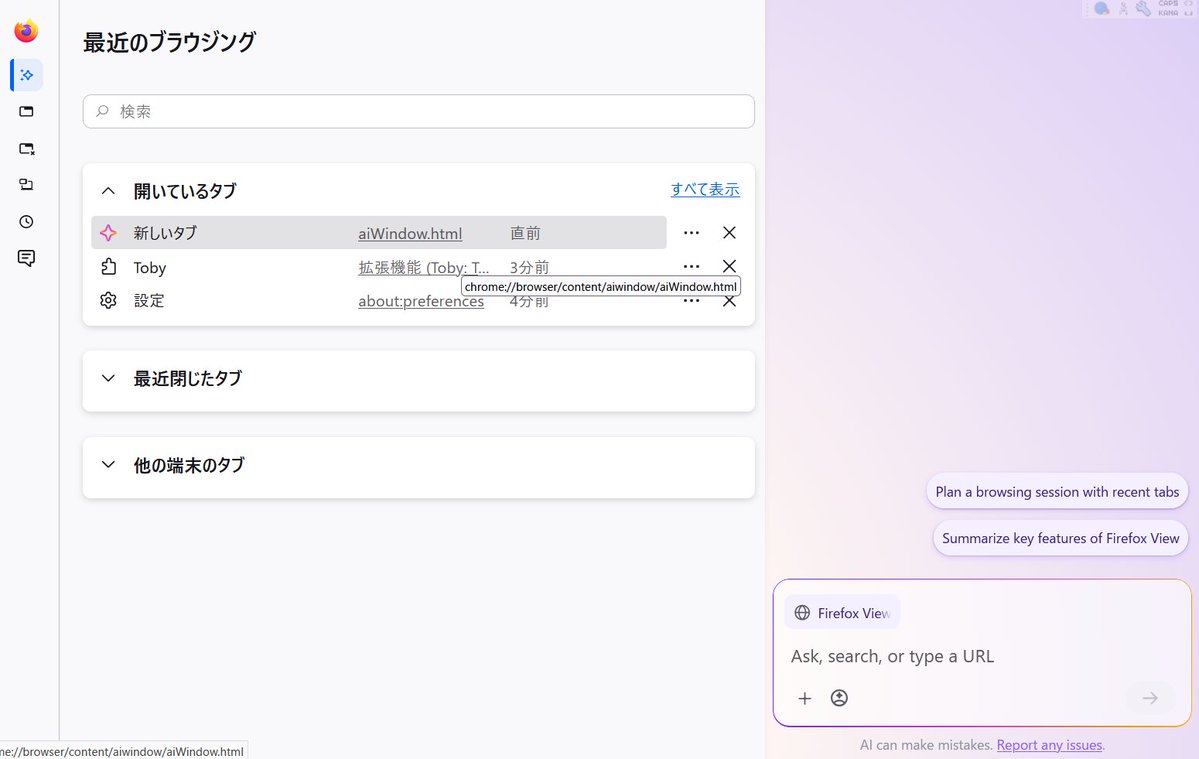Open the Open tabs sidebar icon
This screenshot has width=1199, height=759.
[x=27, y=112]
